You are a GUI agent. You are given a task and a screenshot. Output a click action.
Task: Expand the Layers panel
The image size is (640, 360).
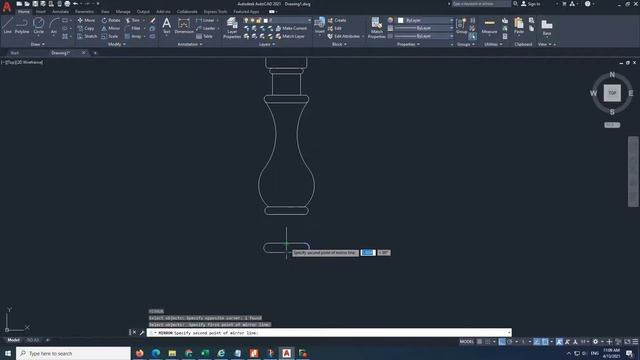point(267,44)
